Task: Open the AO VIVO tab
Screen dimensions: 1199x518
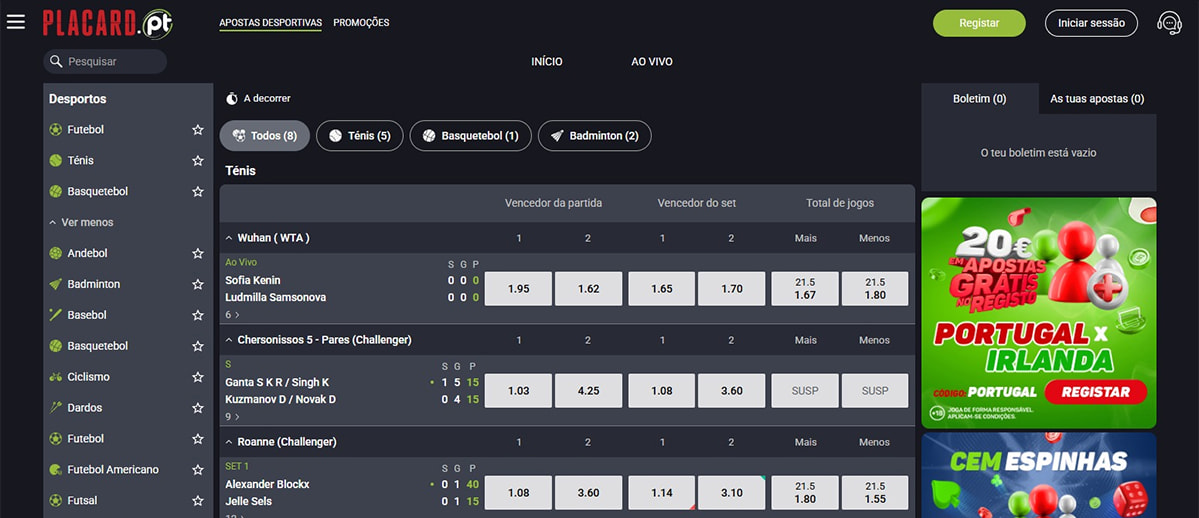Action: 651,62
